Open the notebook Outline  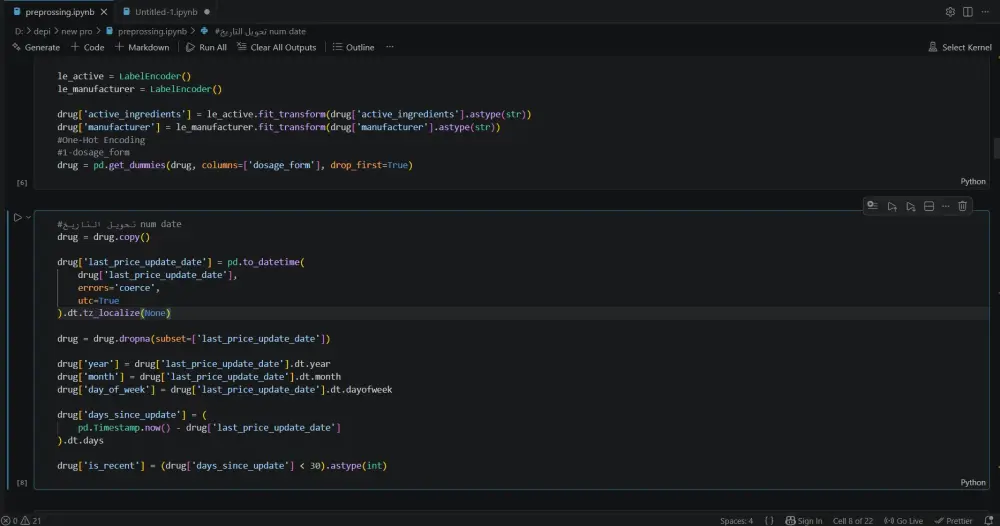click(x=353, y=47)
